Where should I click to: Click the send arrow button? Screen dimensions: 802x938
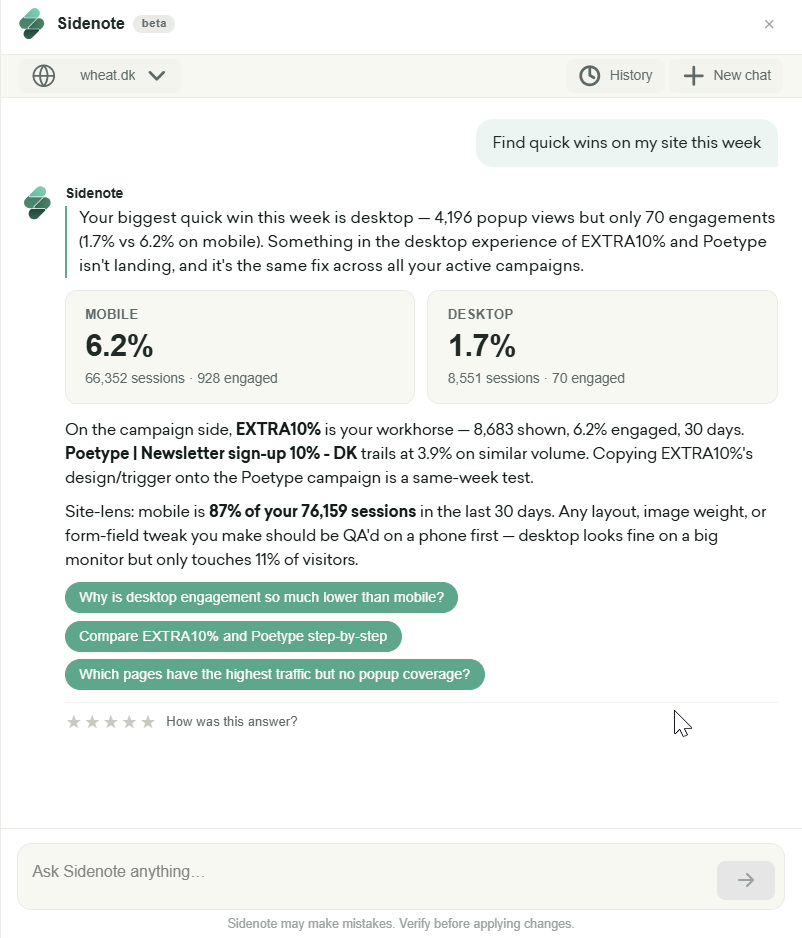[746, 880]
